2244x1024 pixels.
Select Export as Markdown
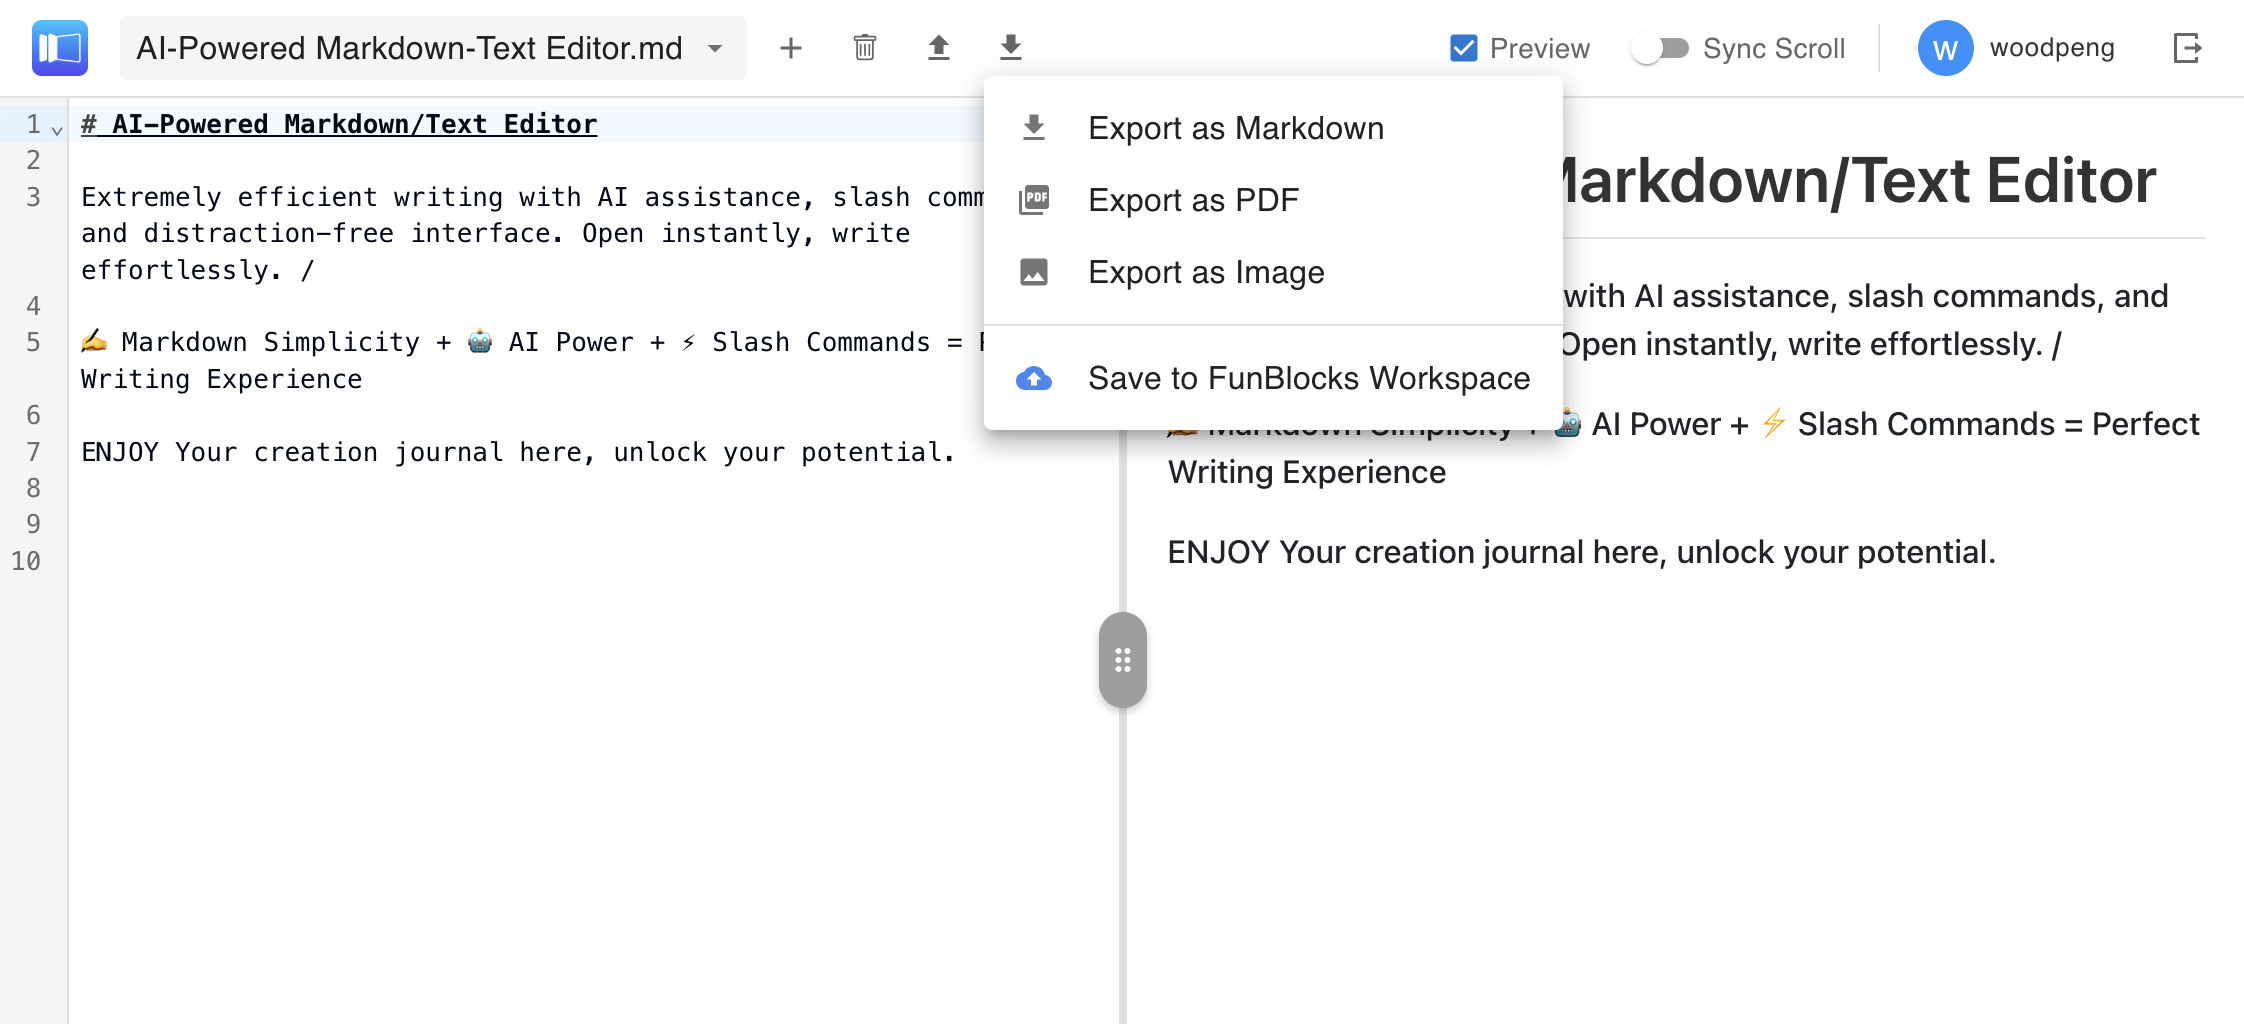point(1235,128)
